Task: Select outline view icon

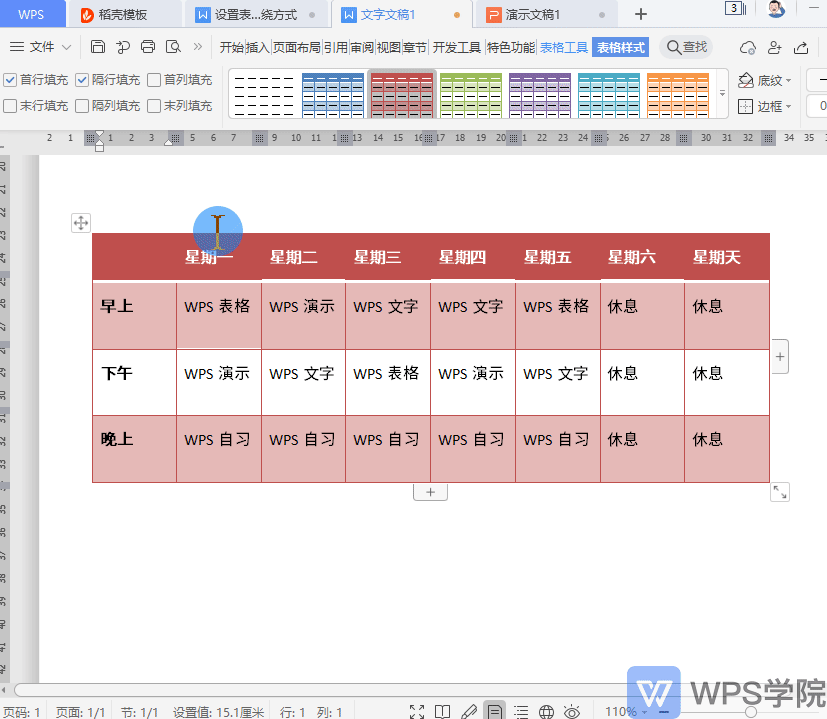Action: tap(521, 712)
